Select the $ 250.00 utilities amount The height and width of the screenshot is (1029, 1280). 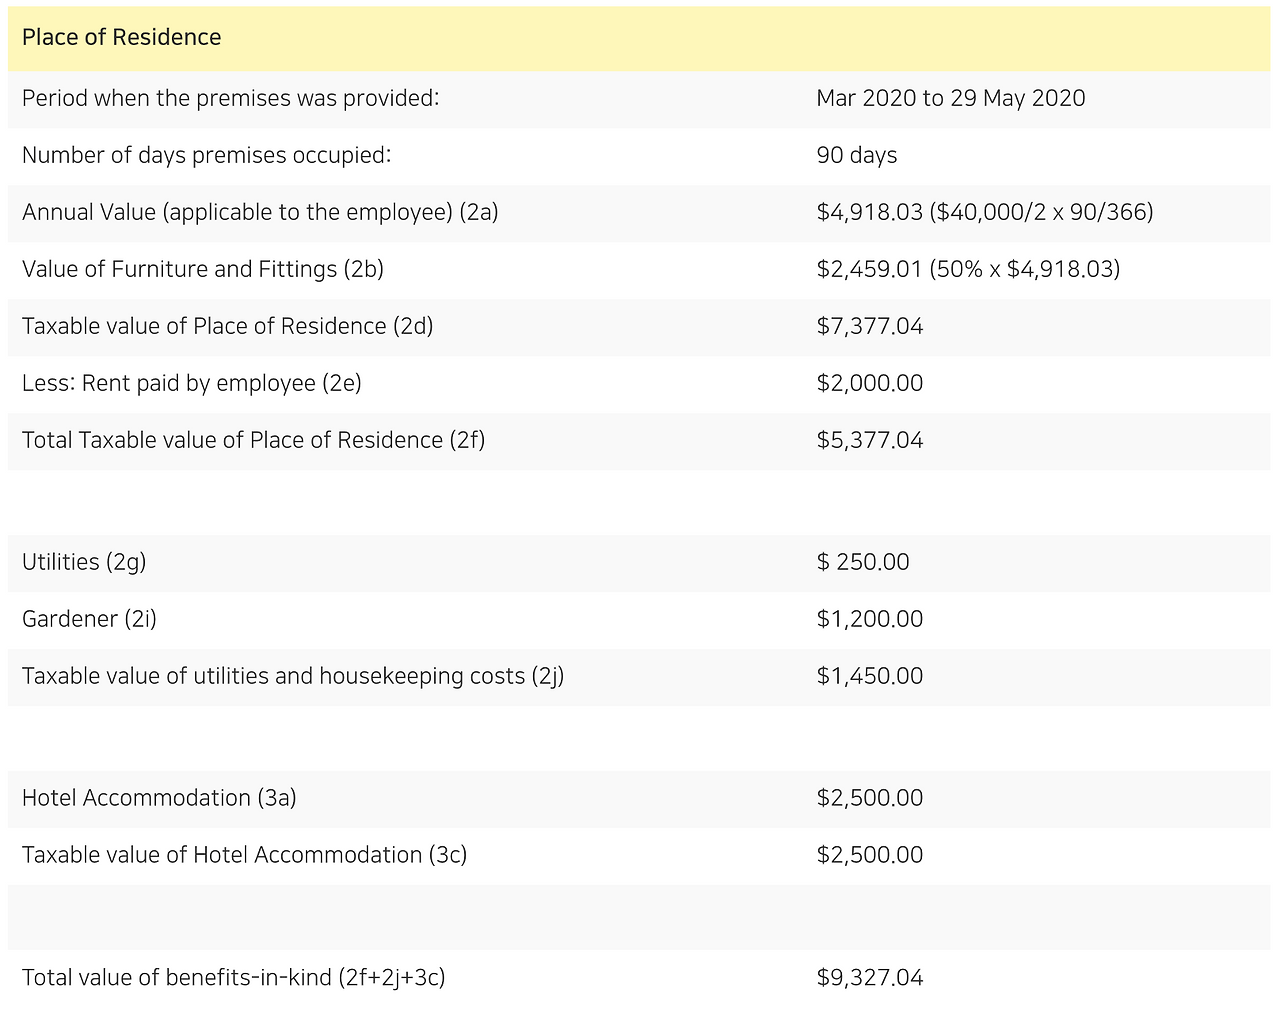point(862,563)
